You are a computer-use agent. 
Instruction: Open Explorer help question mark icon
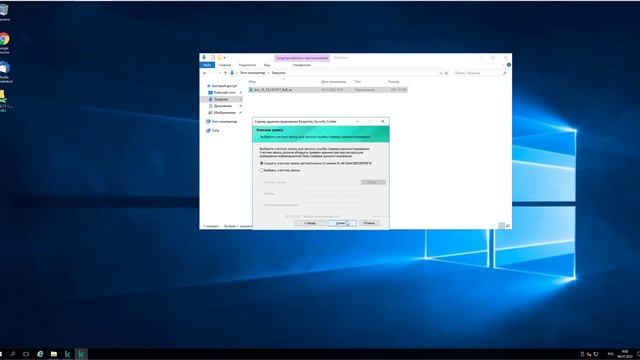[x=509, y=65]
